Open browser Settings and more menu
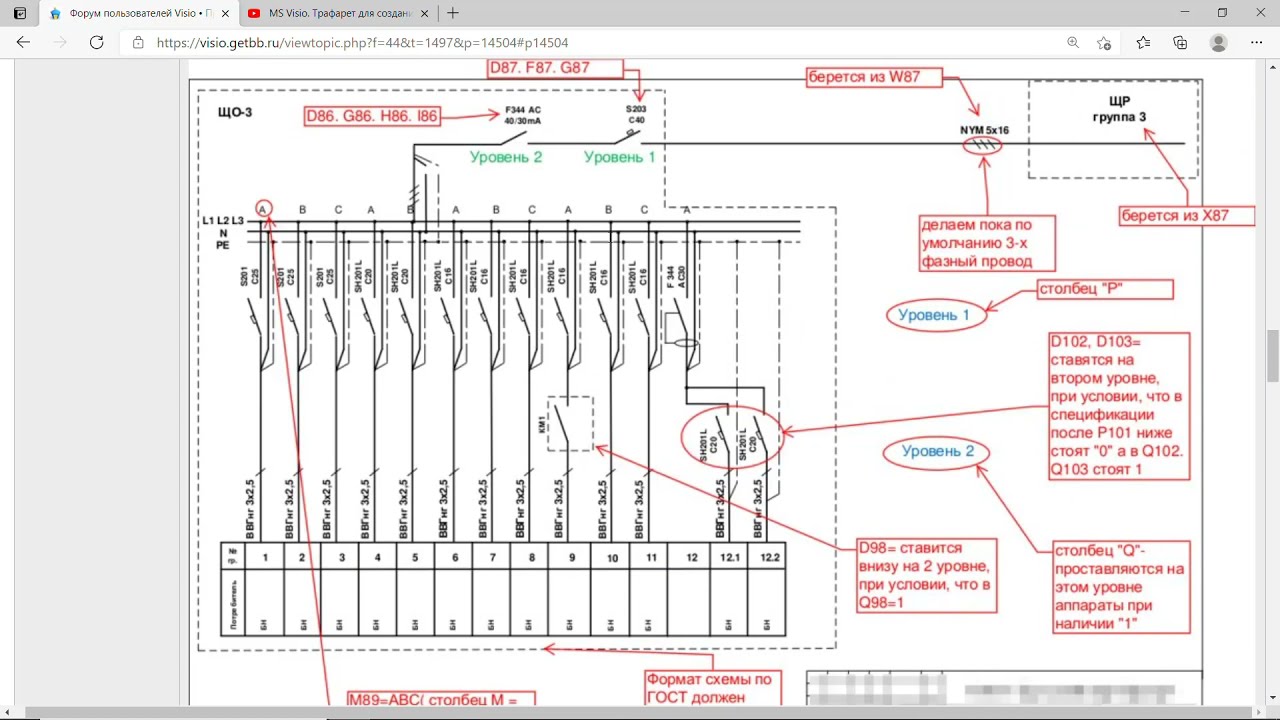The height and width of the screenshot is (720, 1280). pos(1257,43)
